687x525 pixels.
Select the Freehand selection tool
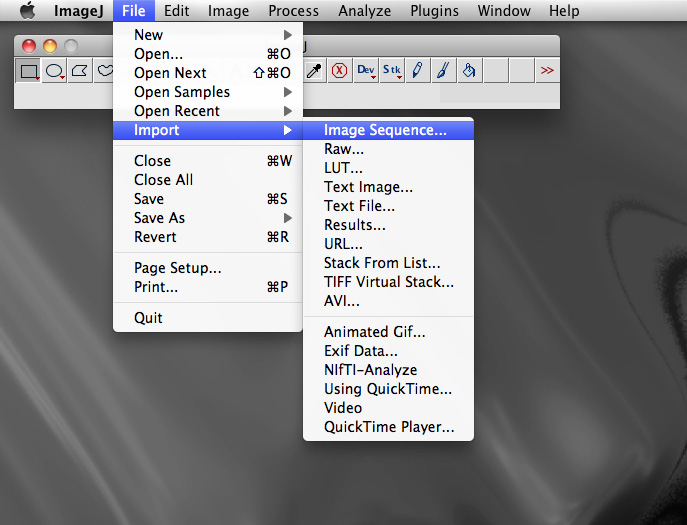pyautogui.click(x=104, y=71)
